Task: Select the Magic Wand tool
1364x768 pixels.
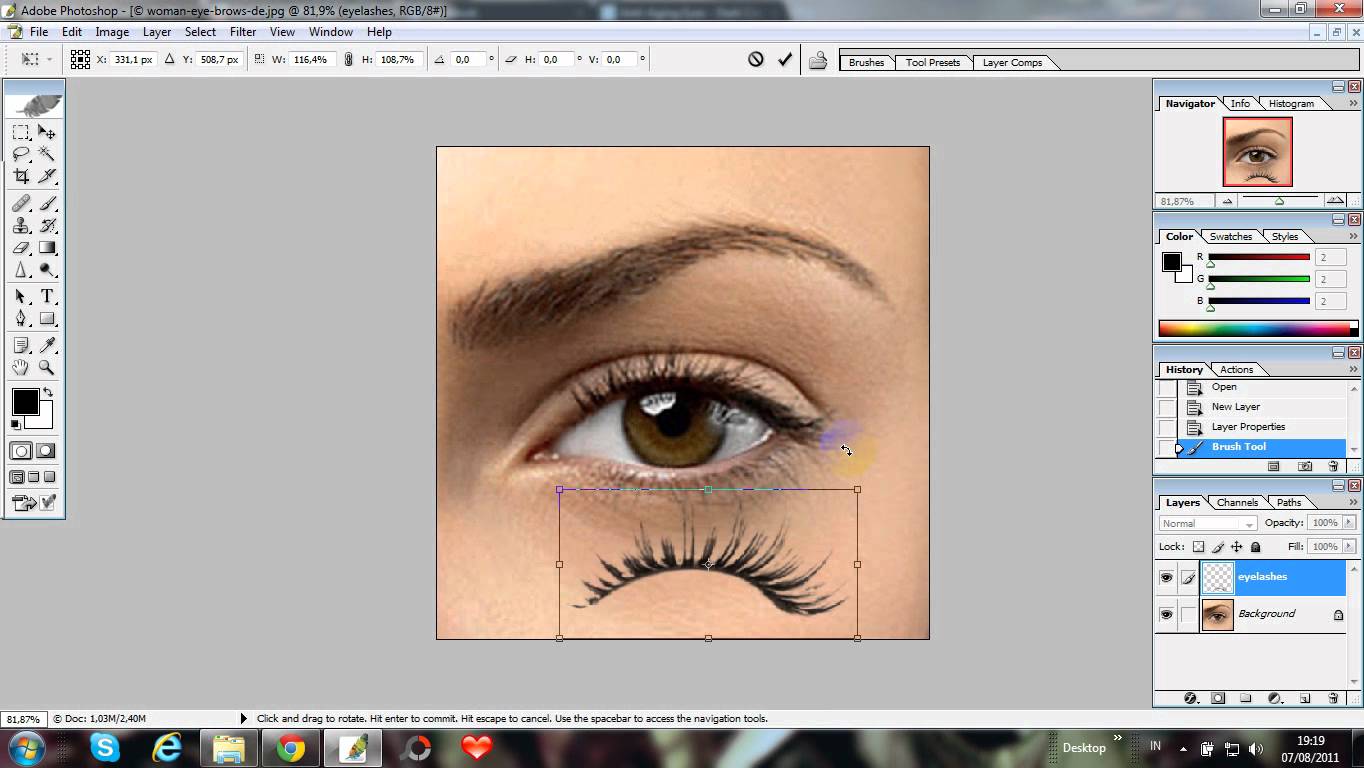Action: 47,154
